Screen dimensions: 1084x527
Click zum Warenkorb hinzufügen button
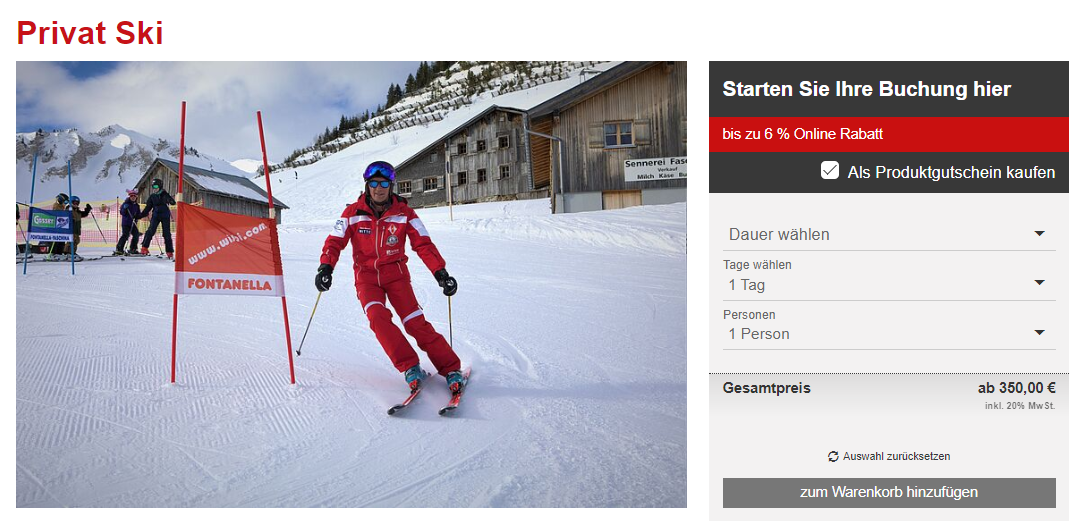click(889, 492)
